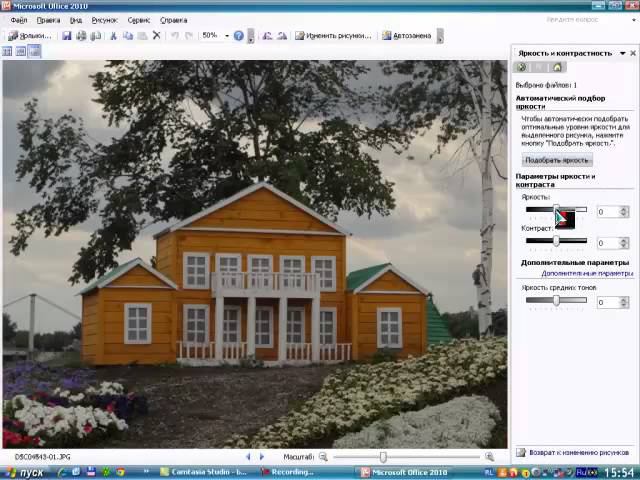640x480 pixels.
Task: Click the Cut scissors icon
Action: click(x=113, y=36)
